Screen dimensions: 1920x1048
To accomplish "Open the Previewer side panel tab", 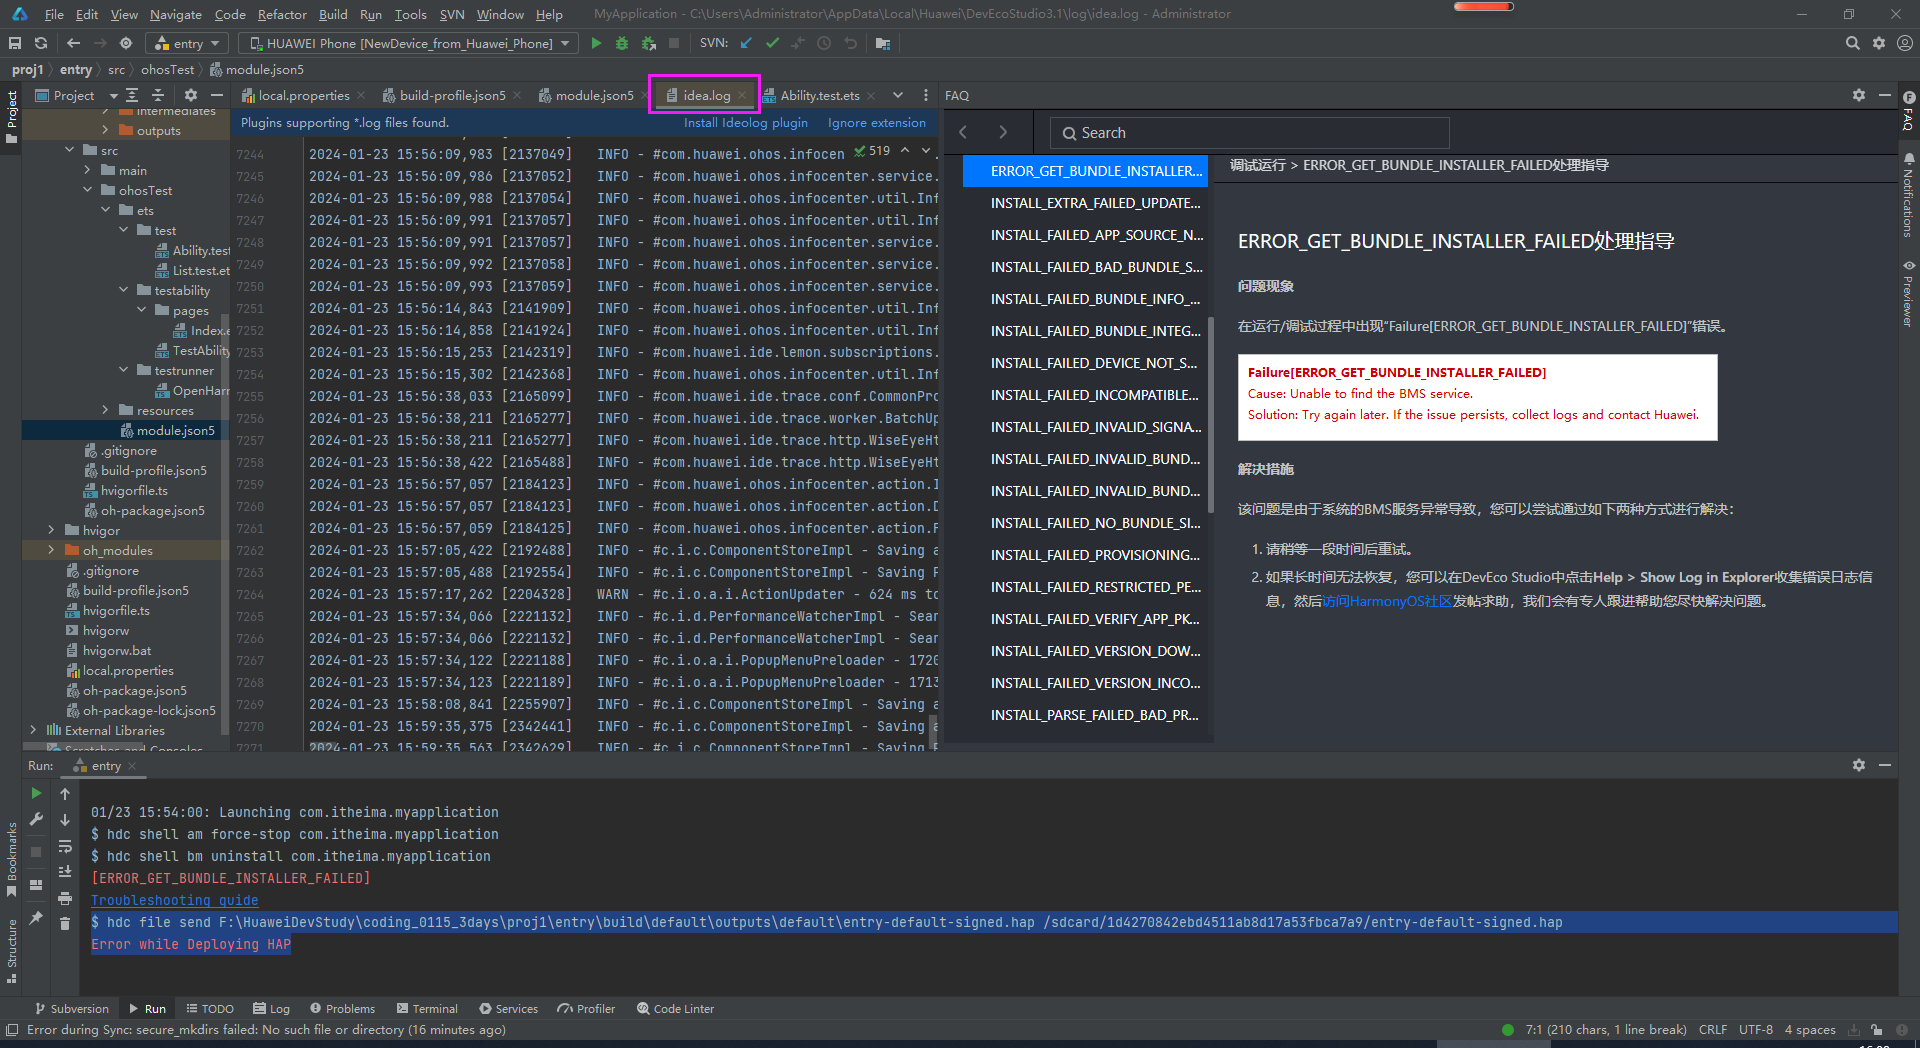I will (x=1909, y=294).
